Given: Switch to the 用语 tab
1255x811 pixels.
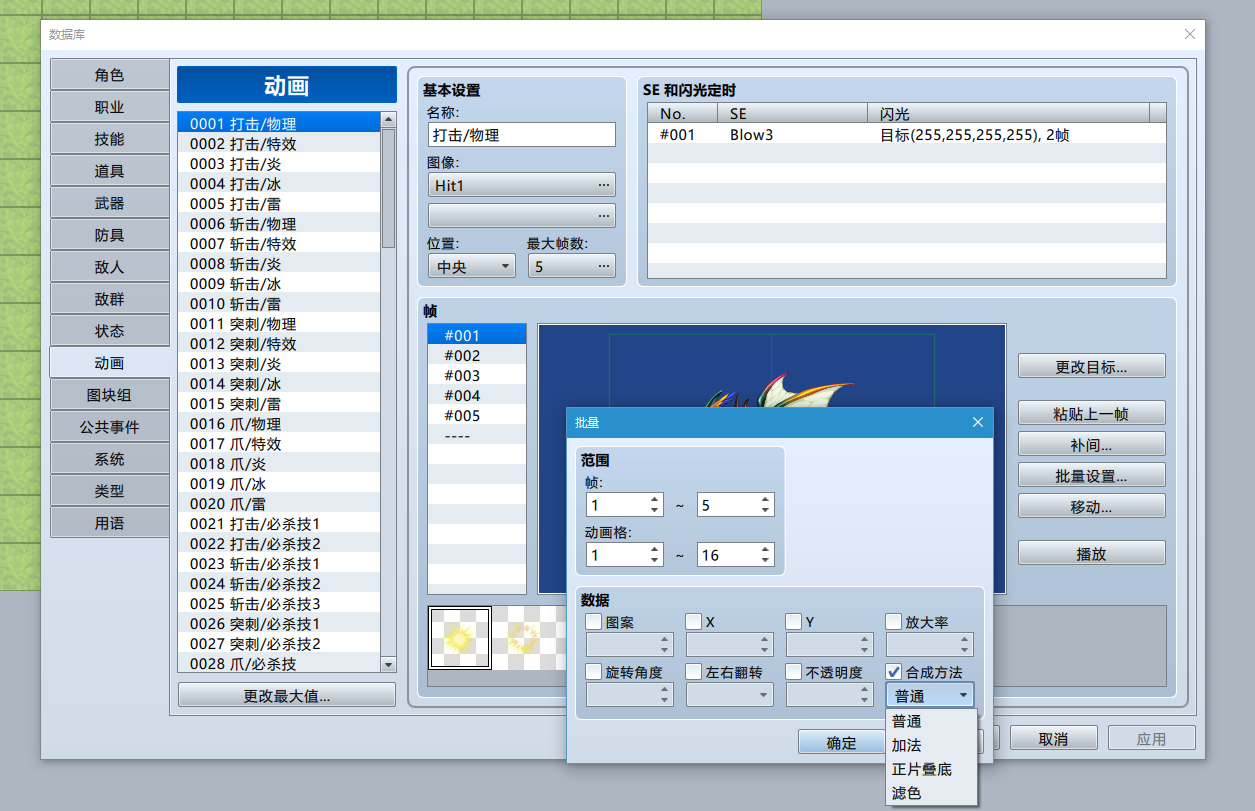Looking at the screenshot, I should click(110, 523).
